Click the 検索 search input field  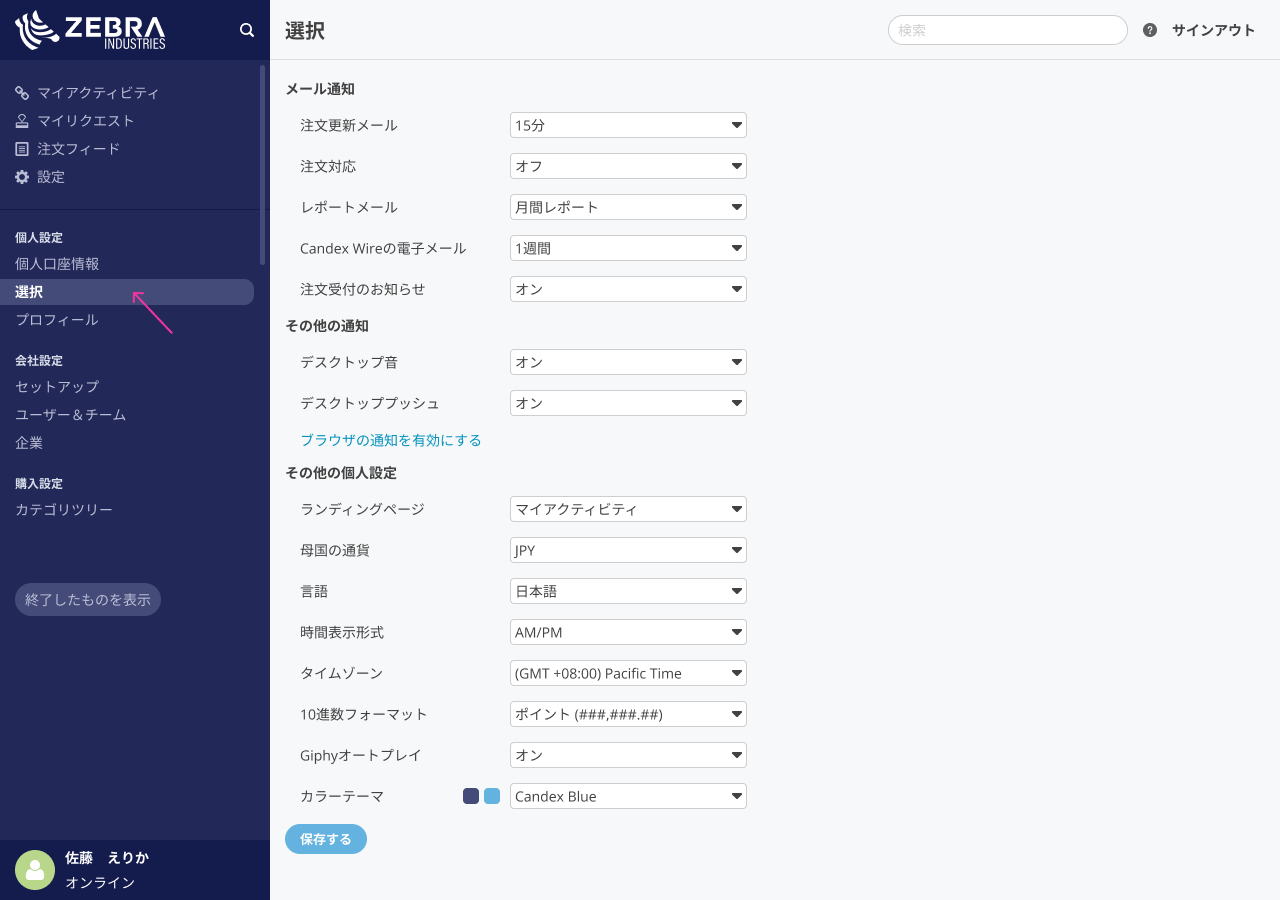pyautogui.click(x=1007, y=30)
